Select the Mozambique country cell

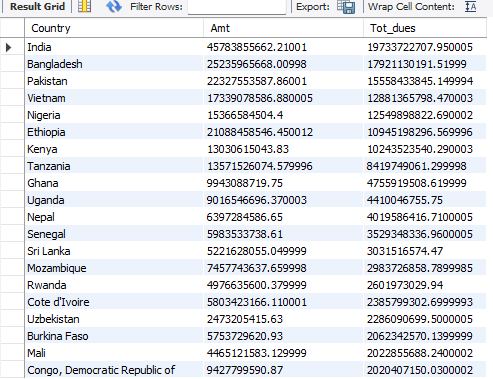coord(114,268)
